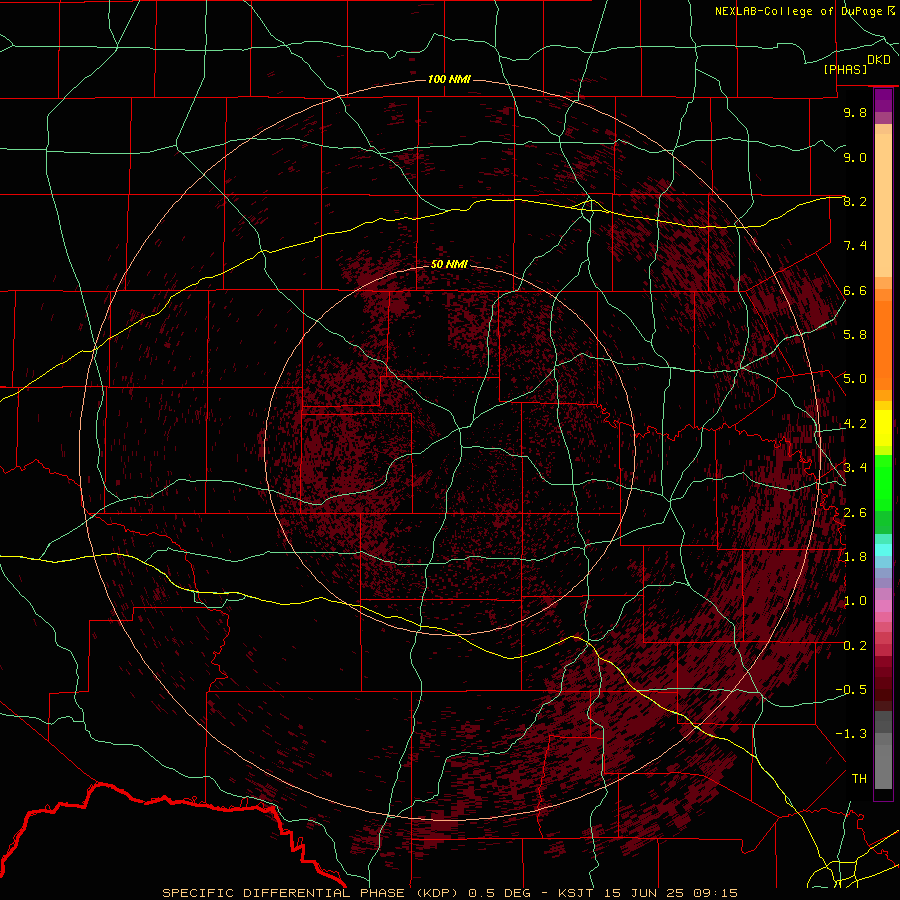Image resolution: width=900 pixels, height=900 pixels.
Task: Click the 9.8 value on the scale
Action: 855,112
